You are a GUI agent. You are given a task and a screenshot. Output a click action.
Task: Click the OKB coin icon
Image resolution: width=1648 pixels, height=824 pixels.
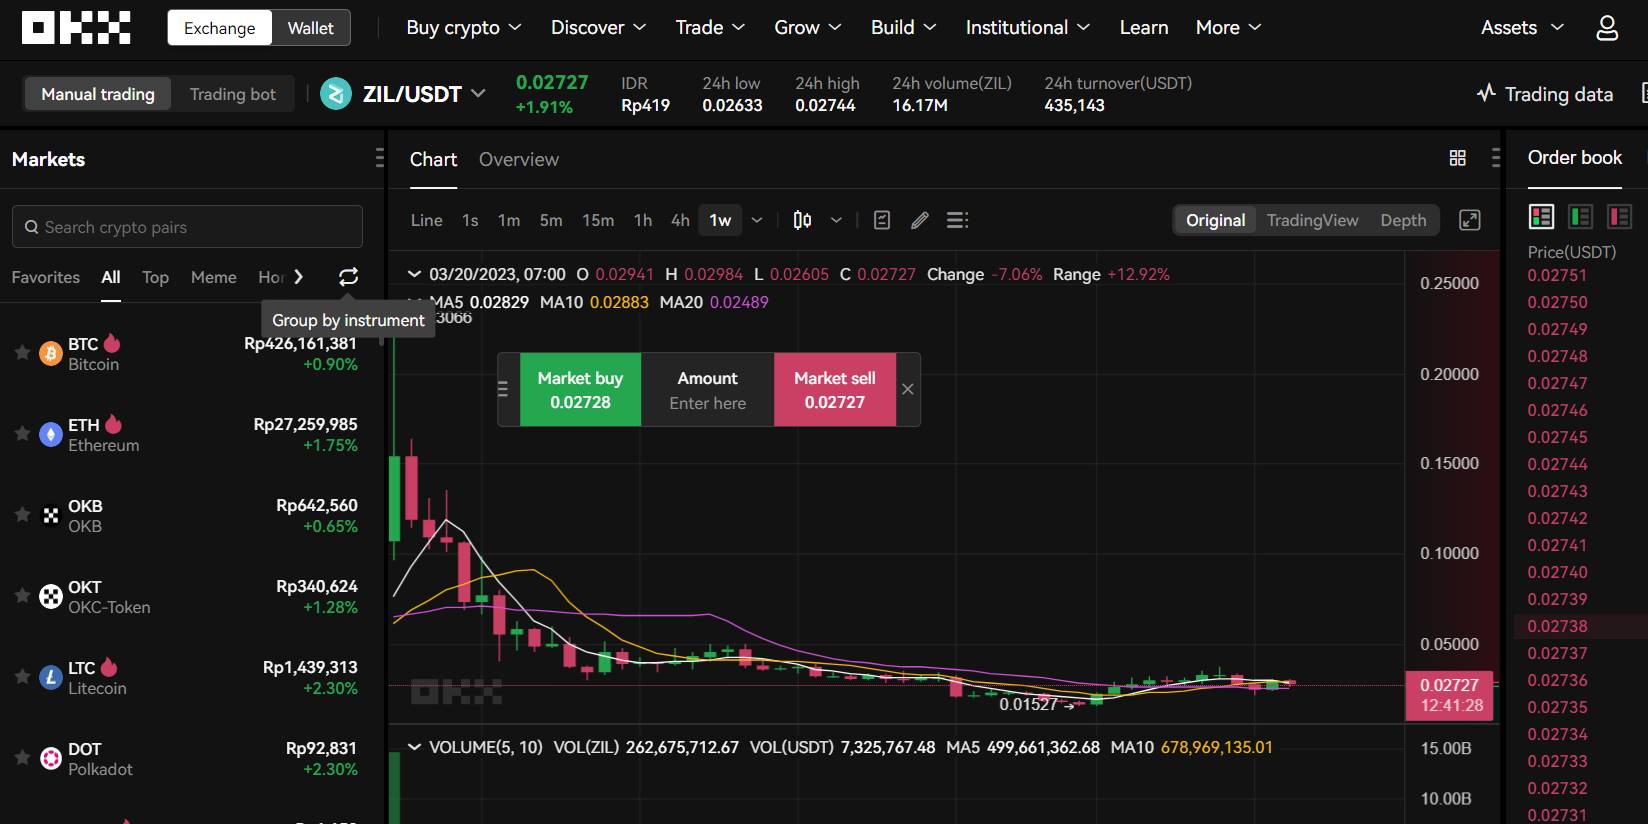(x=50, y=515)
